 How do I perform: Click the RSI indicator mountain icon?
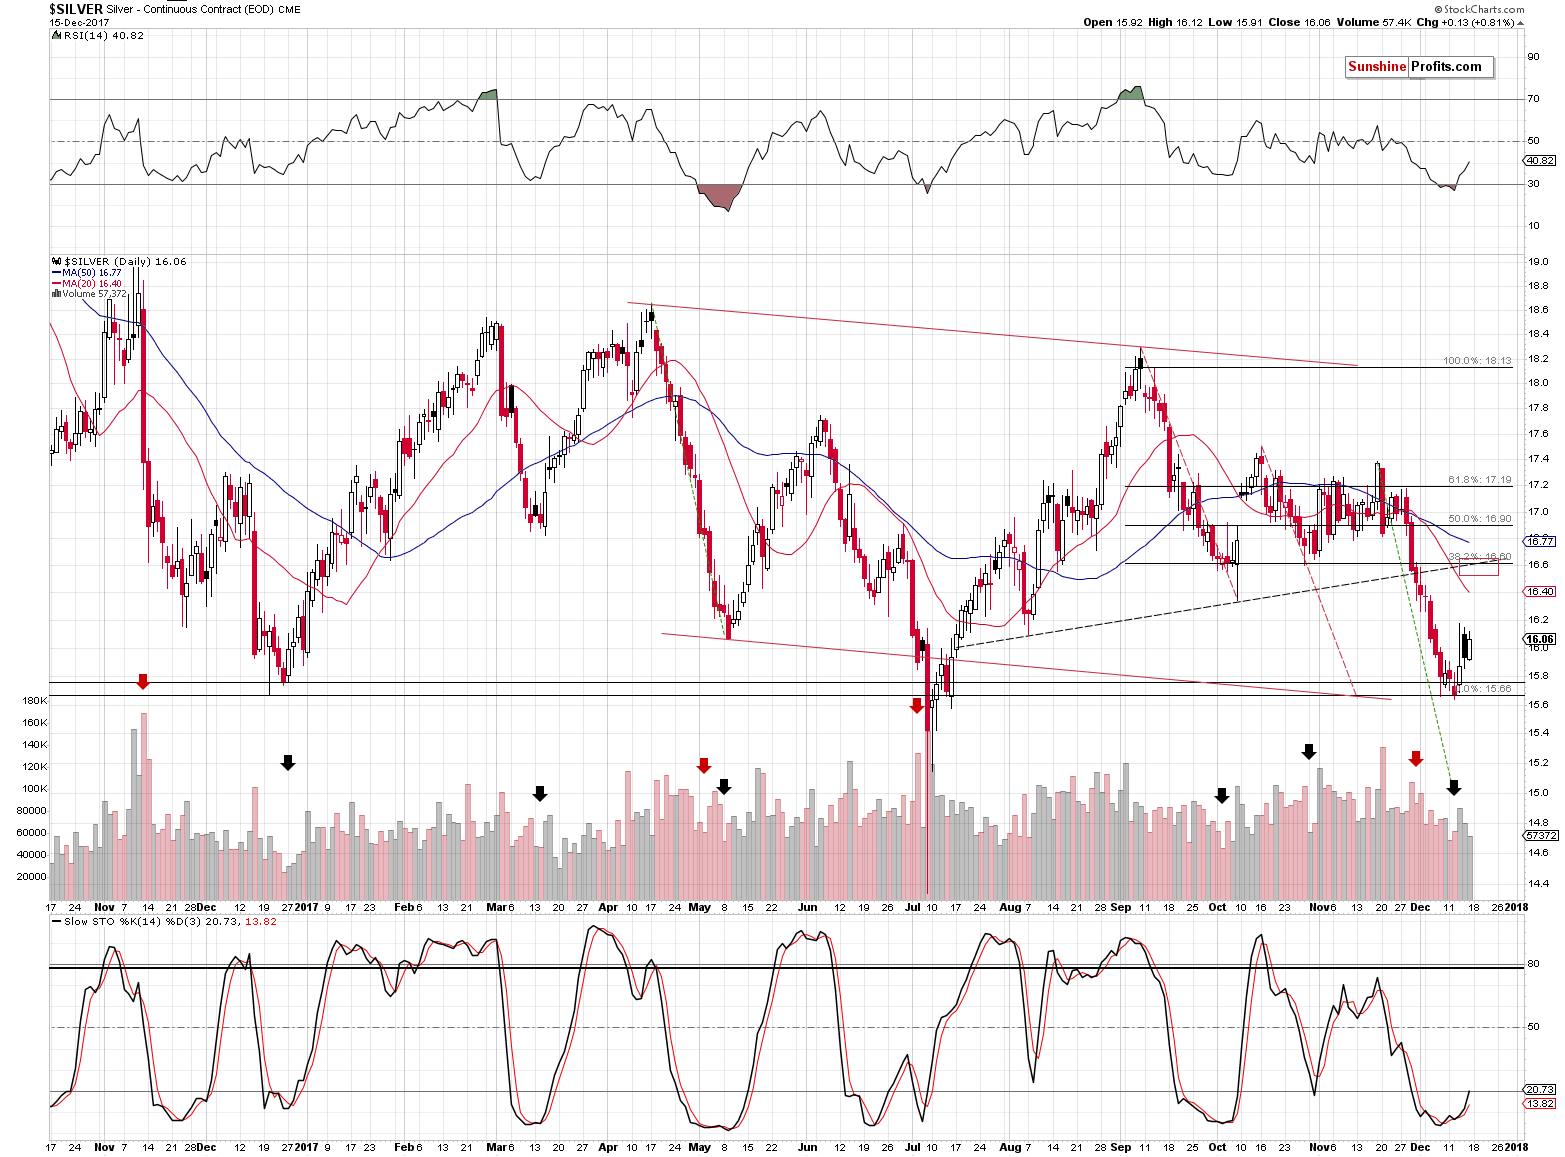(55, 35)
